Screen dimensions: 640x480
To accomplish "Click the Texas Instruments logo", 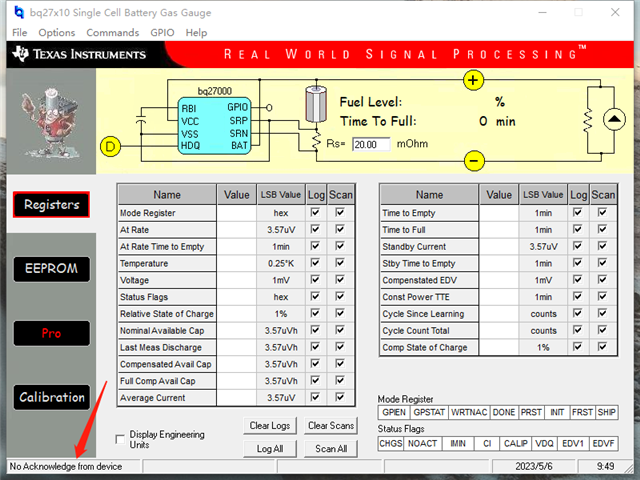I will [79, 54].
